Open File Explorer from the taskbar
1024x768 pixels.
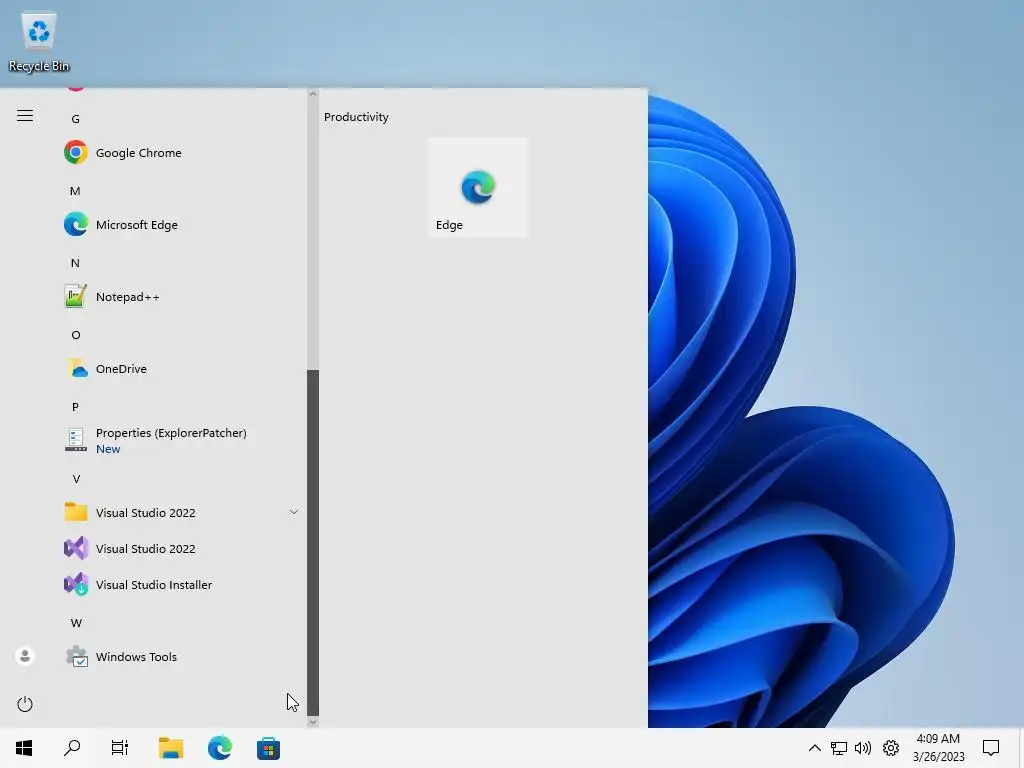point(171,748)
